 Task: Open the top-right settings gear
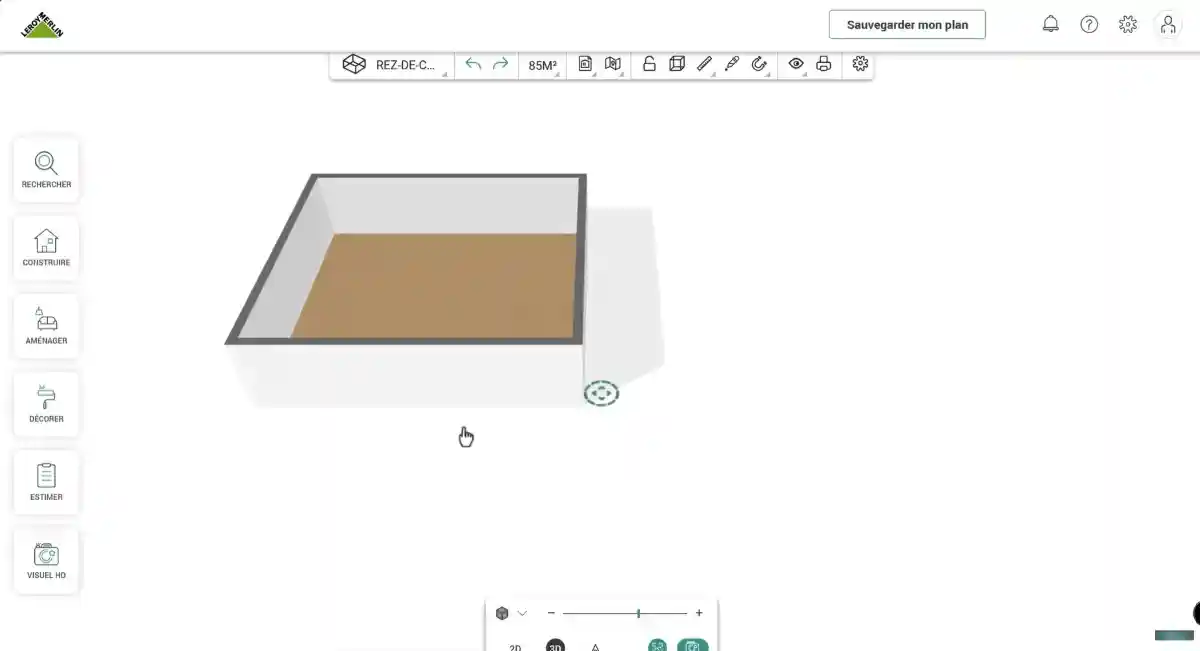(1128, 25)
